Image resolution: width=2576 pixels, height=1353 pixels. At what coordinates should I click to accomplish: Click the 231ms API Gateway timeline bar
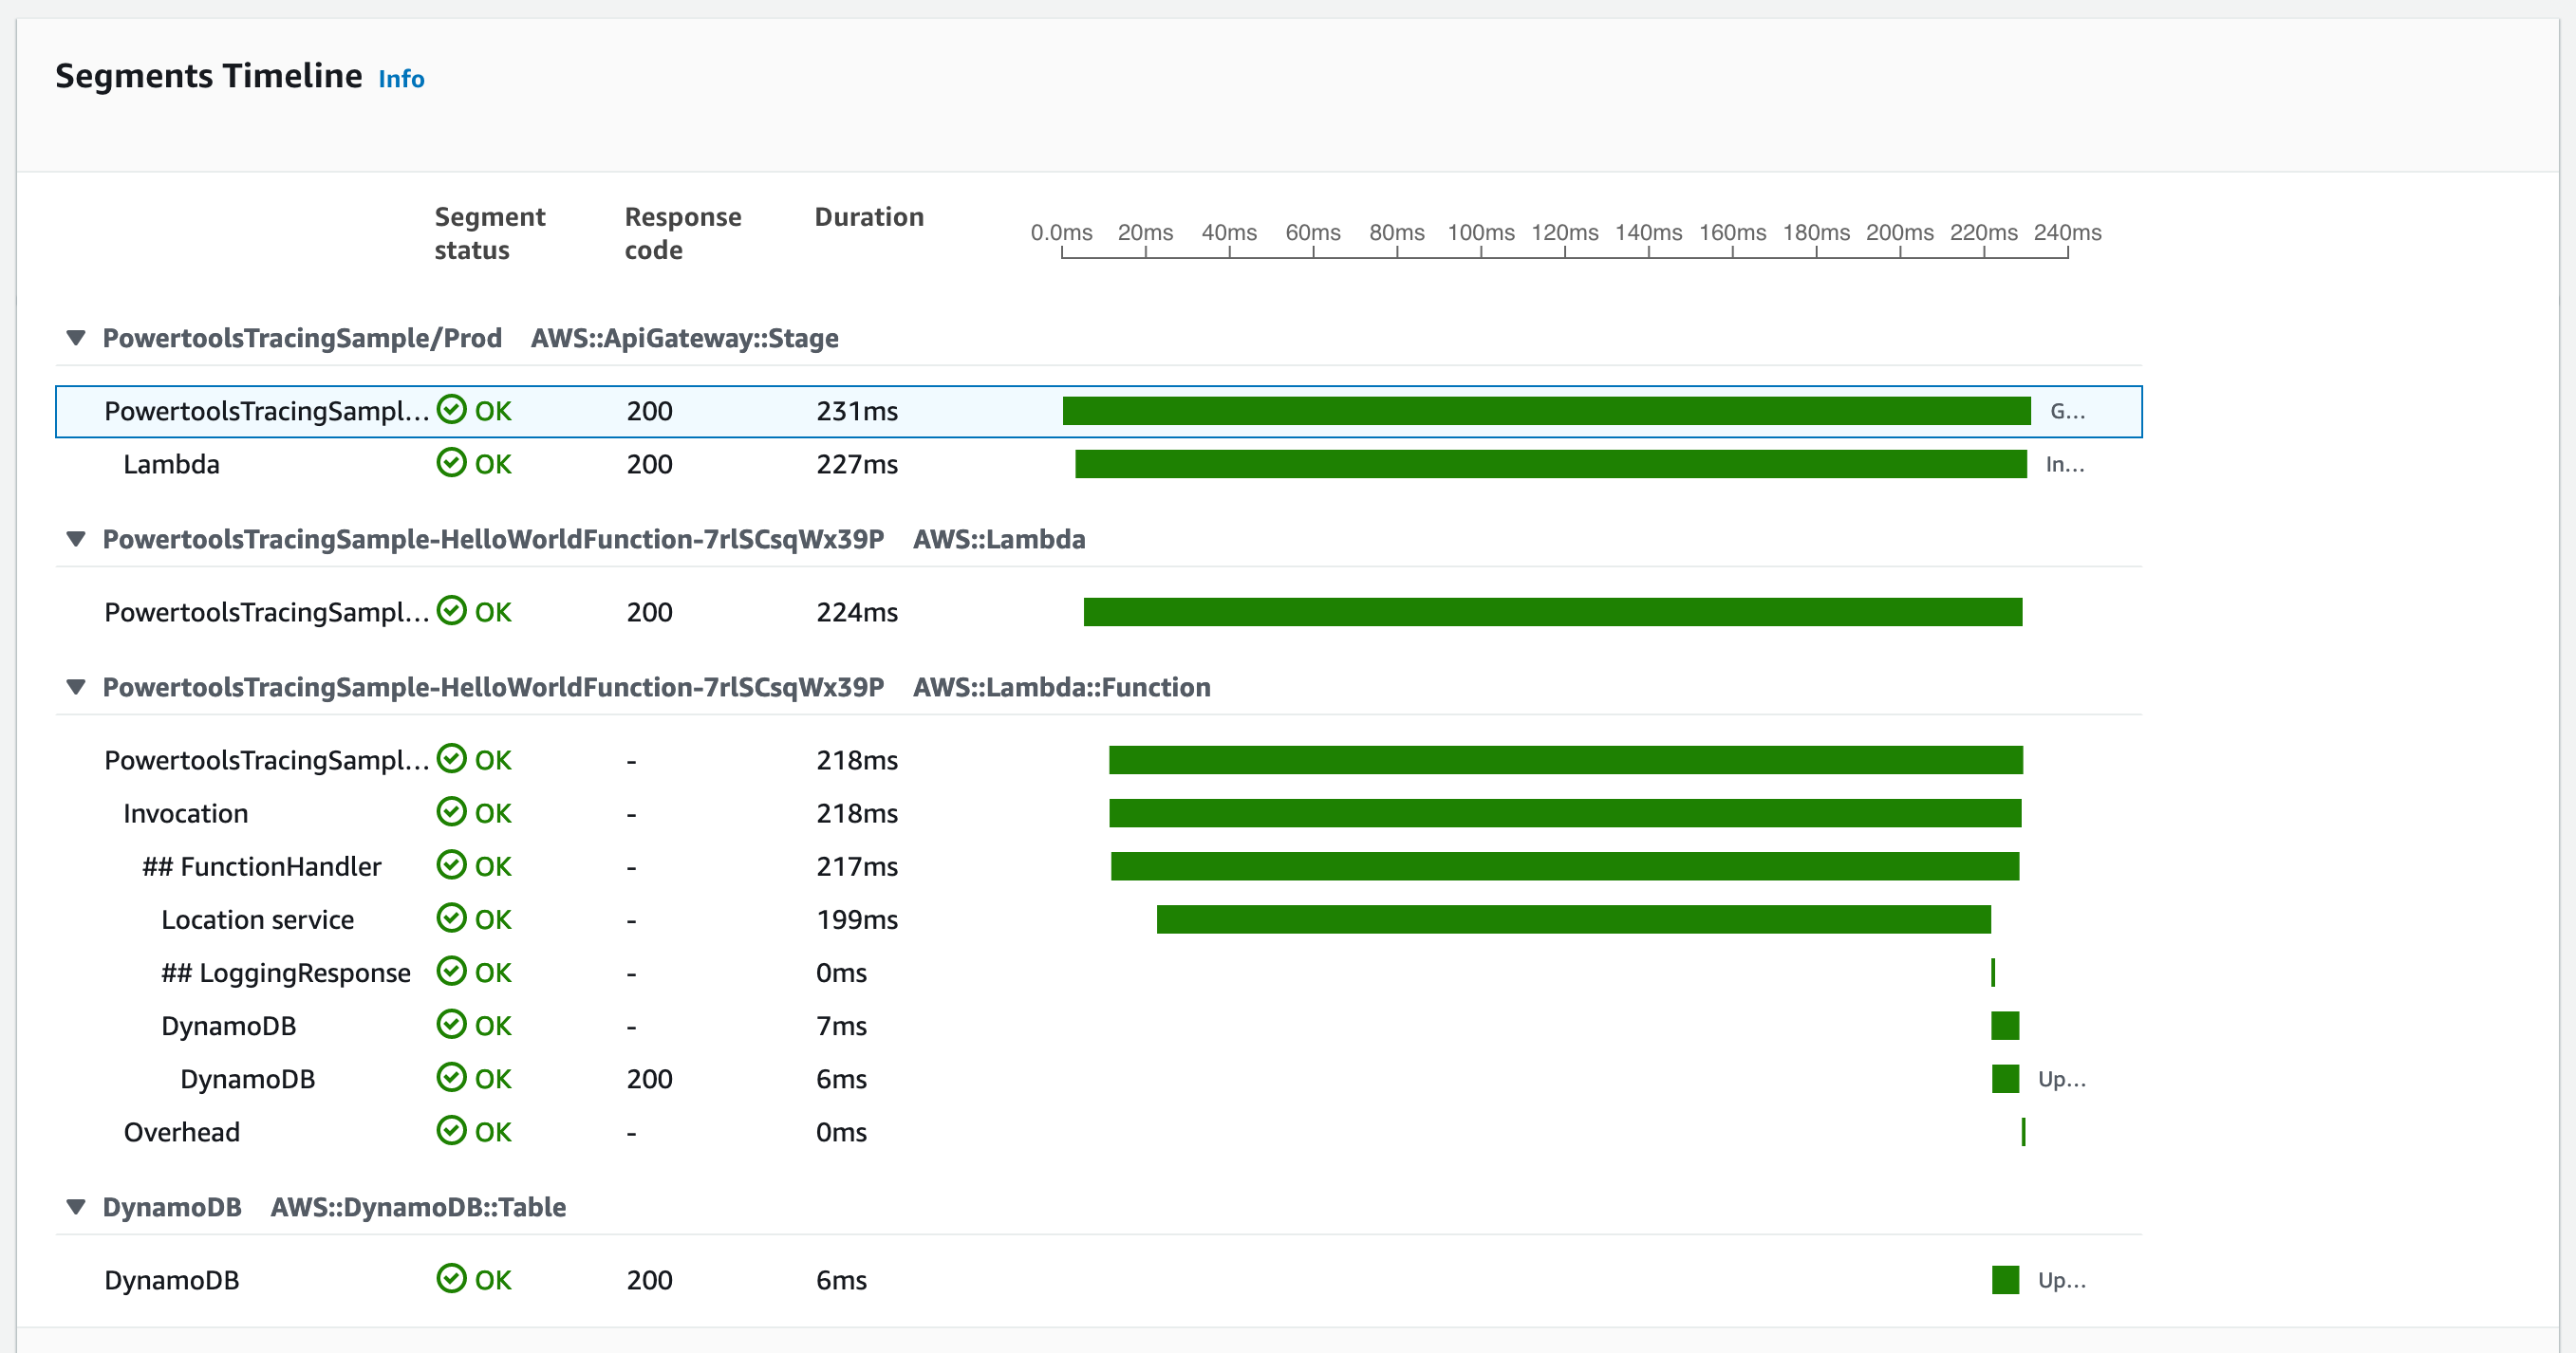(1545, 411)
